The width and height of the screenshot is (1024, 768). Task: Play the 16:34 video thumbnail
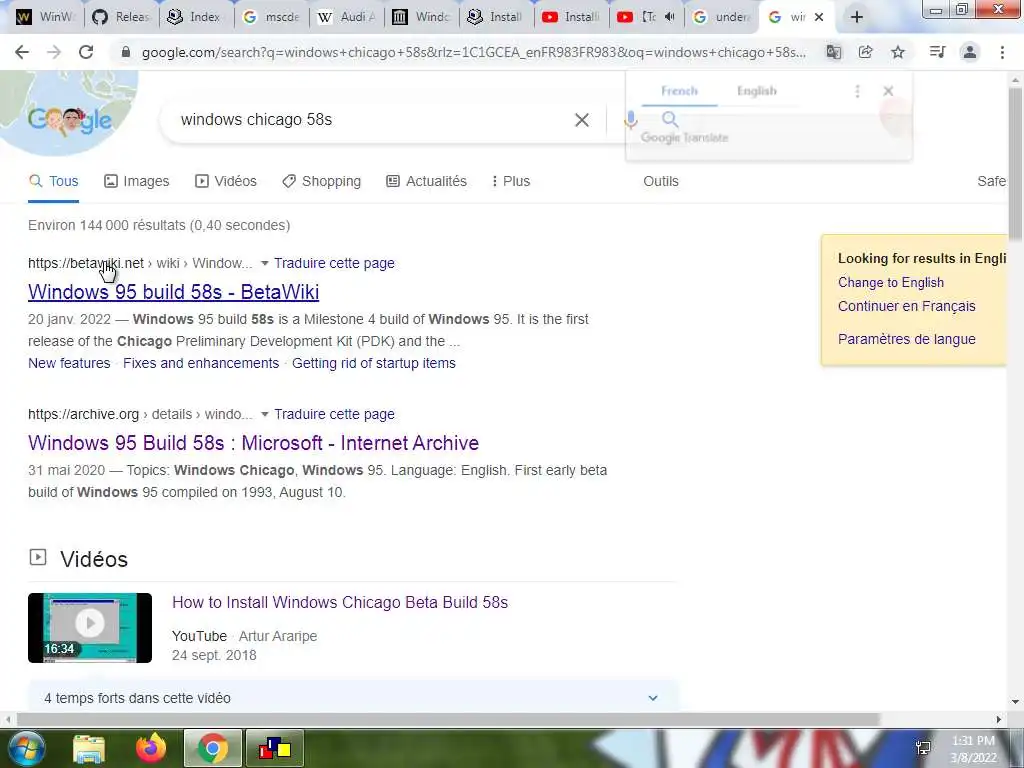90,628
